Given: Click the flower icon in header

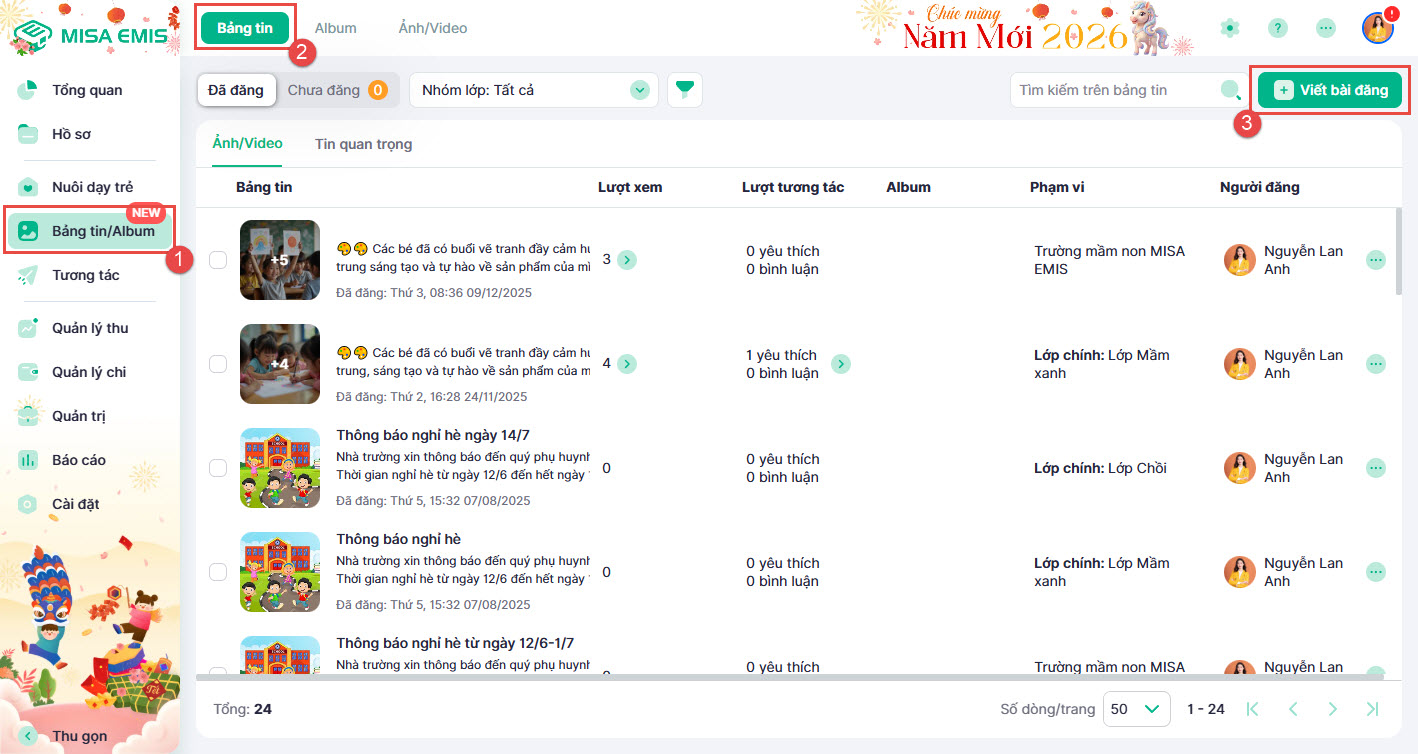Looking at the screenshot, I should tap(1230, 28).
